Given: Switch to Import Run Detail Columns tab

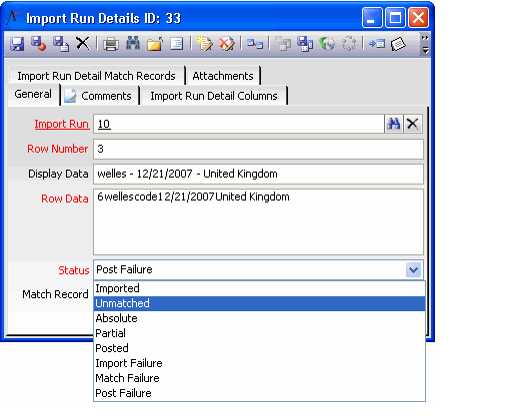Looking at the screenshot, I should (214, 96).
